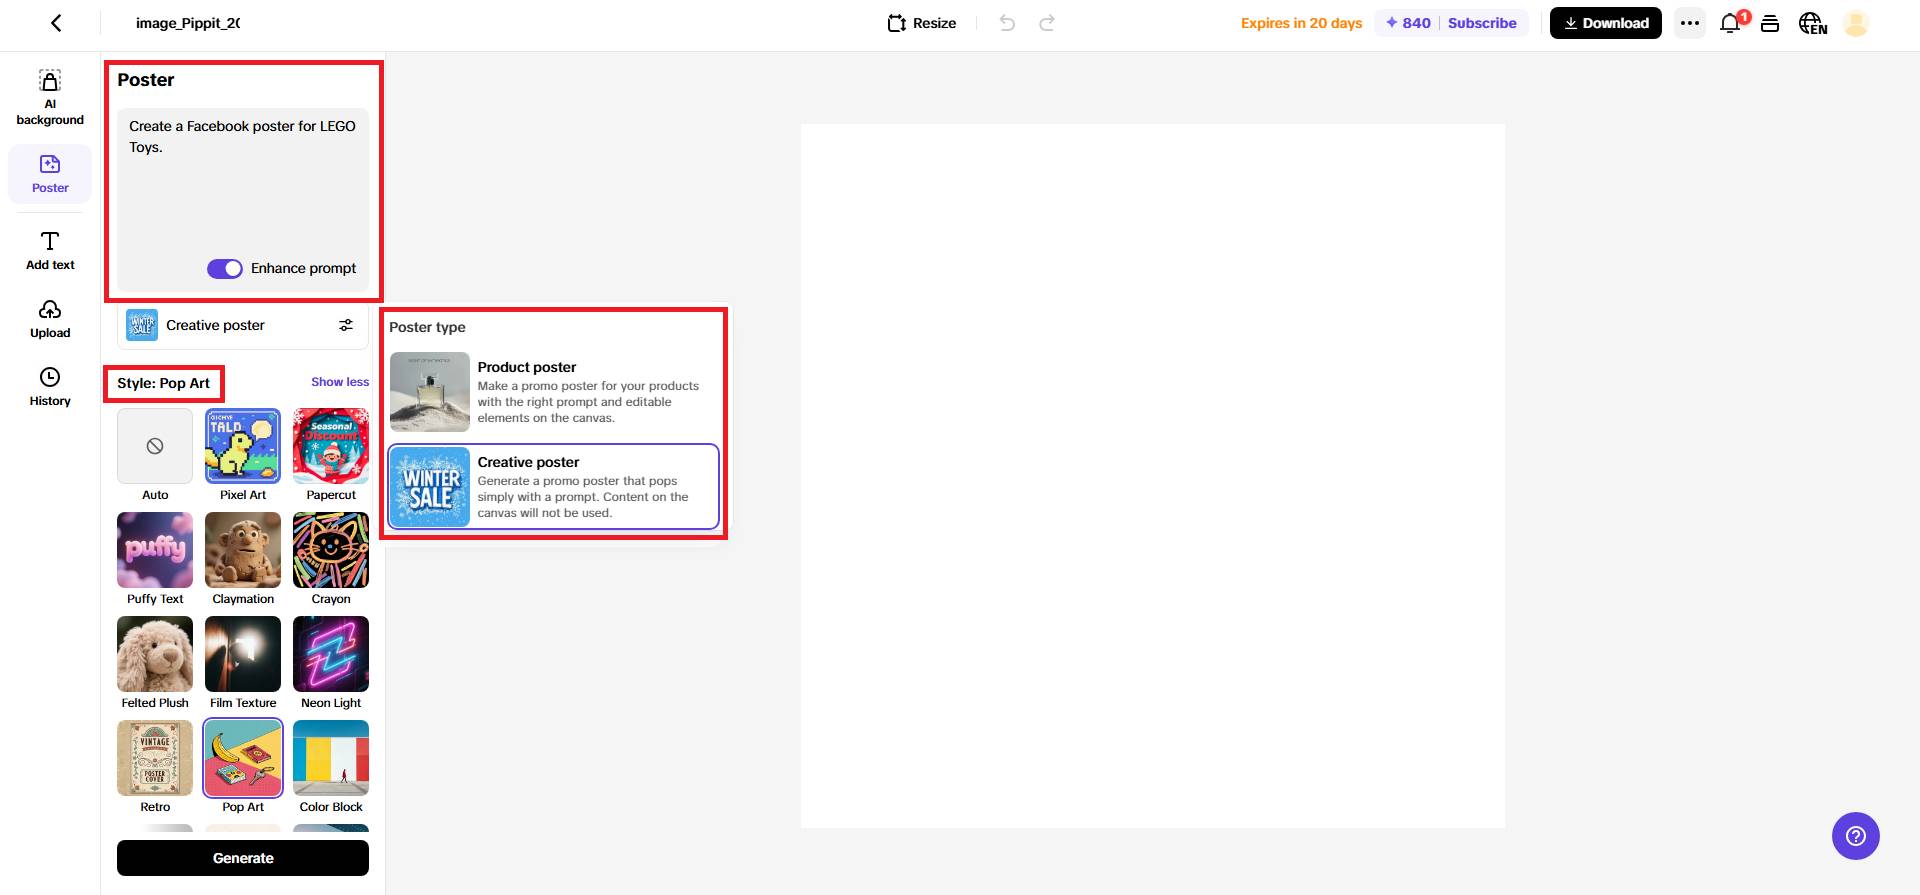The image size is (1920, 895).
Task: Change language via globe EN icon
Action: coord(1813,23)
